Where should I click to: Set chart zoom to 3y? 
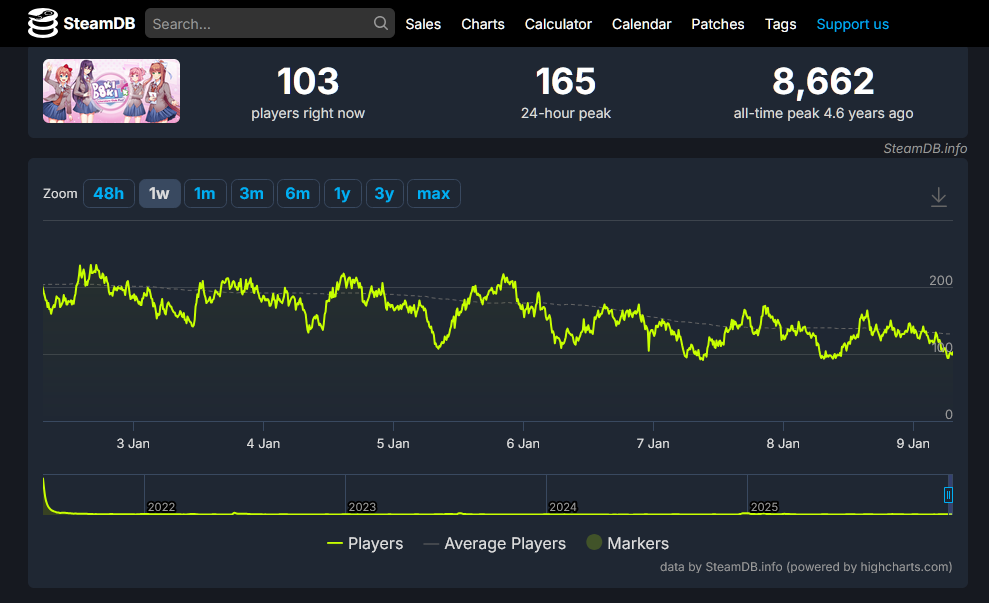[384, 194]
